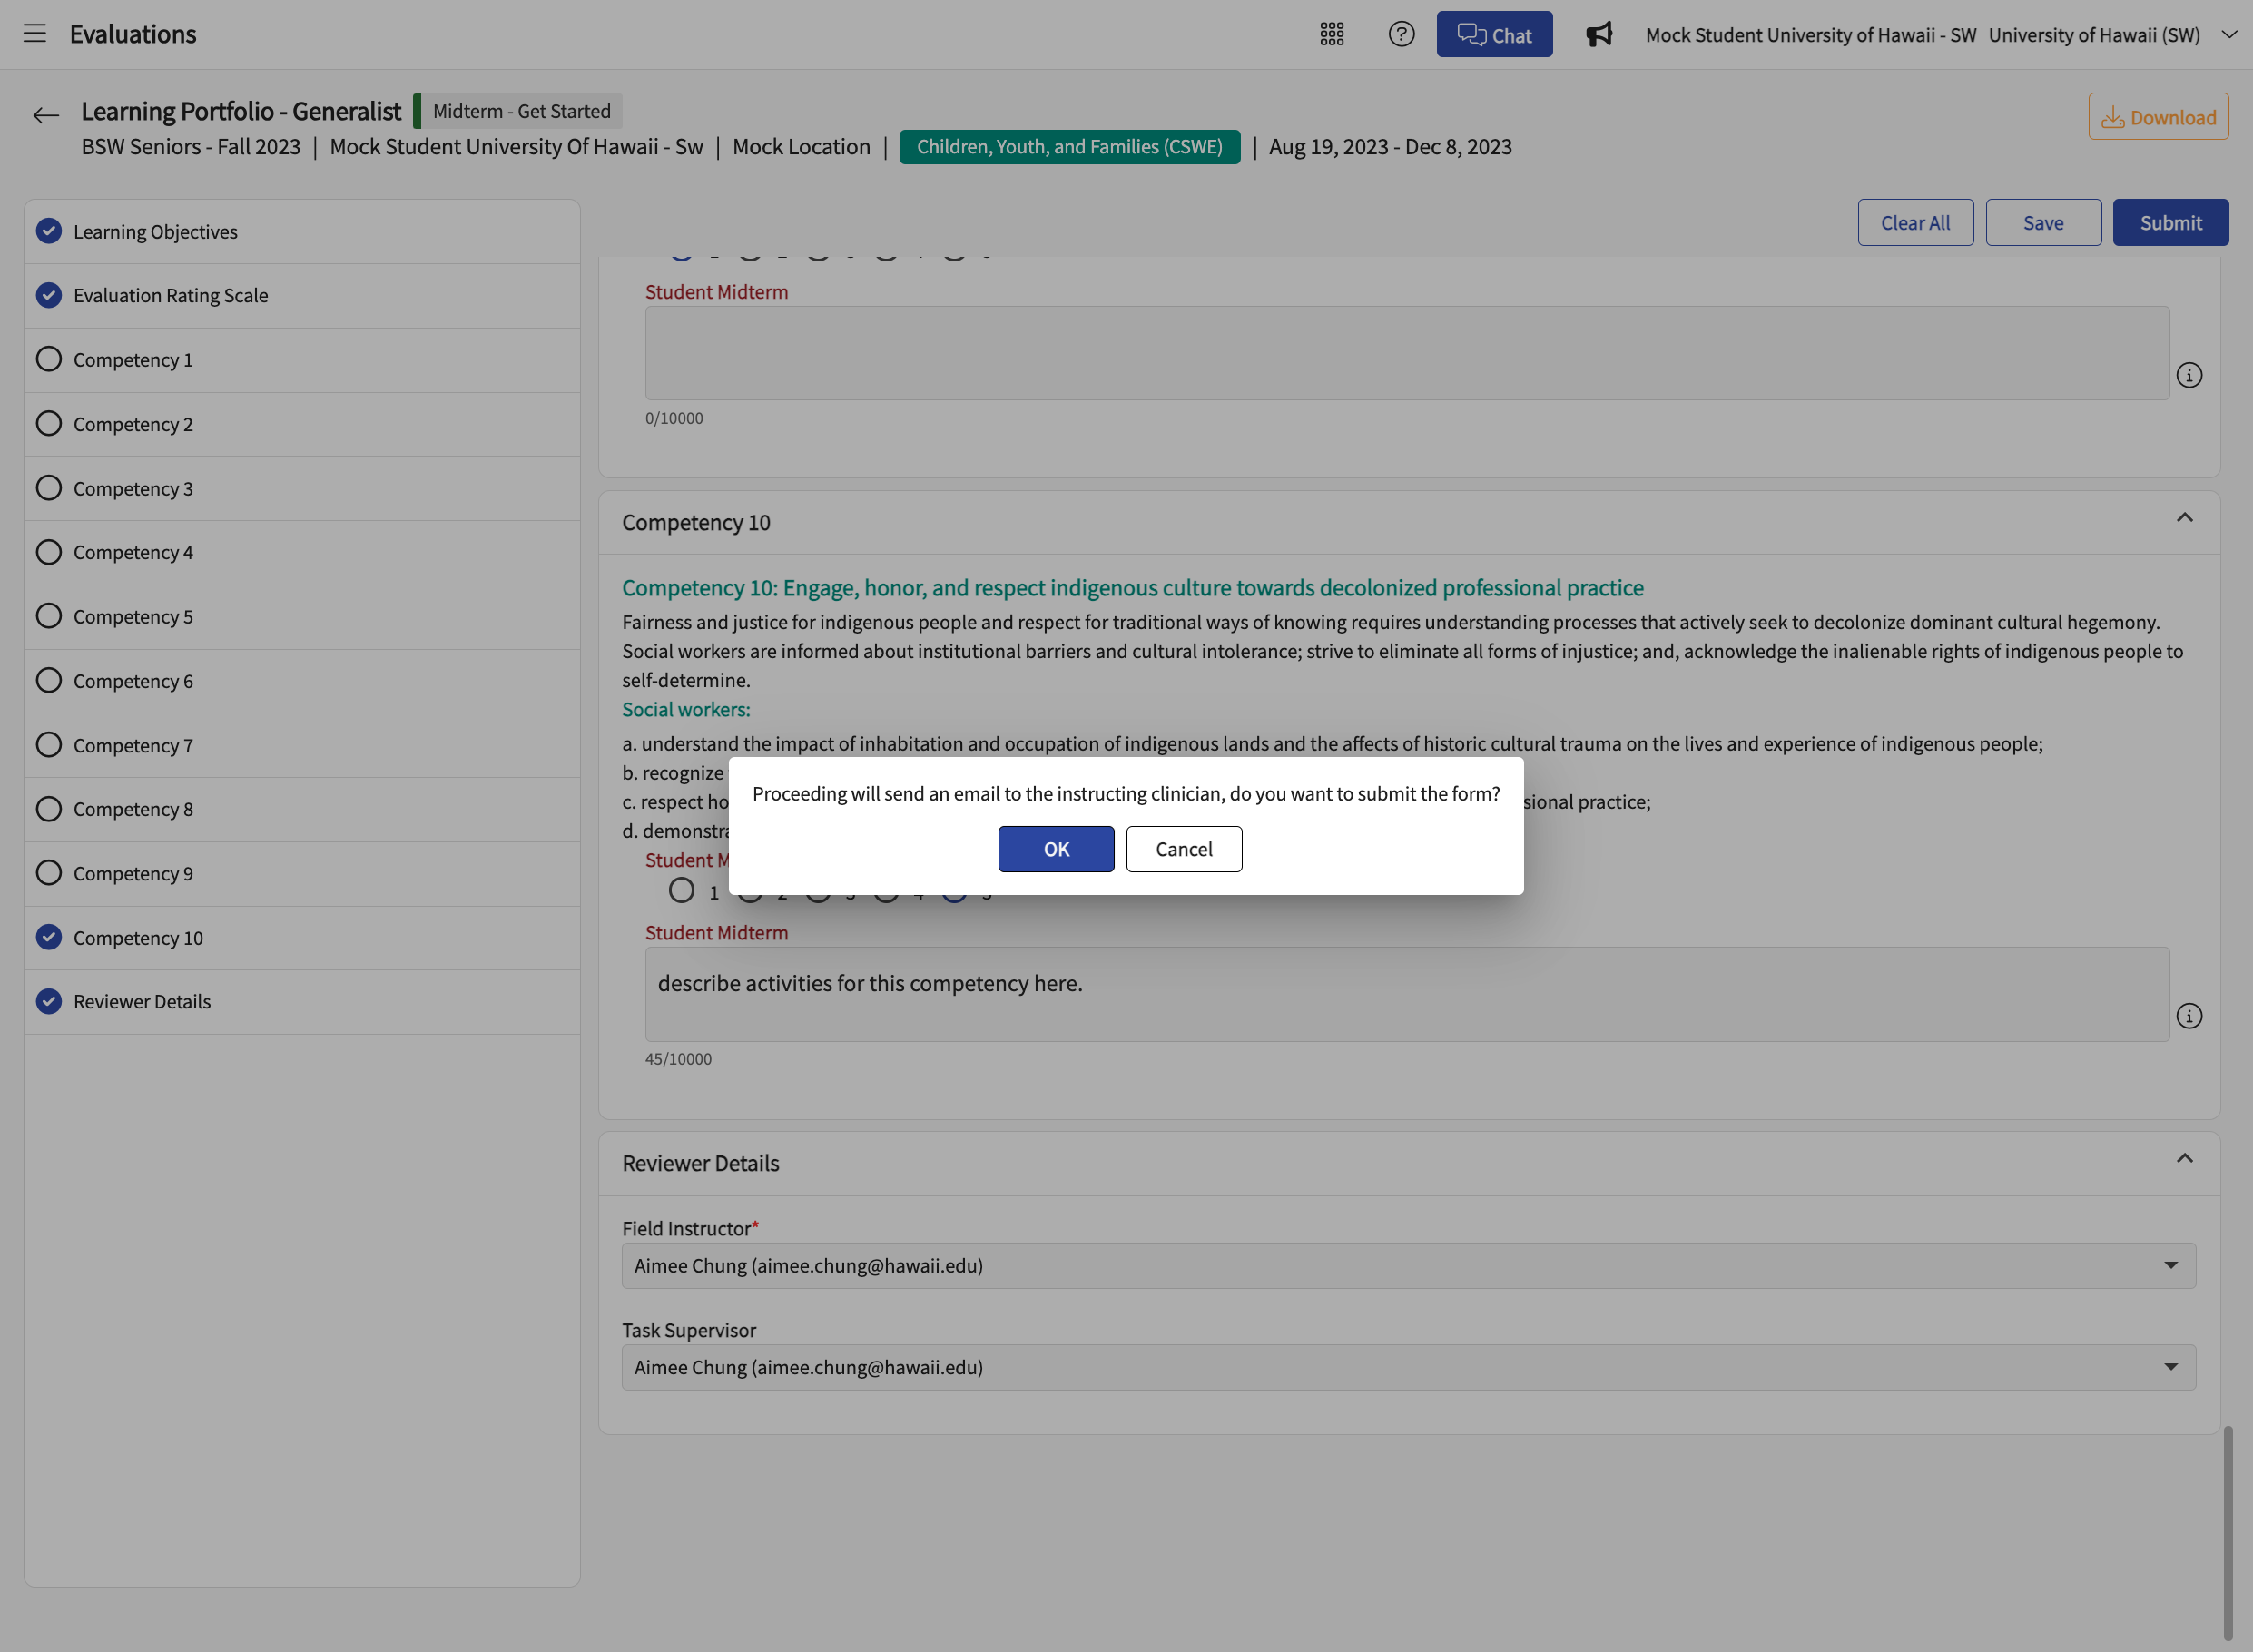This screenshot has height=1652, width=2253.
Task: Click the empty Student Midterm text area
Action: pyautogui.click(x=1407, y=353)
